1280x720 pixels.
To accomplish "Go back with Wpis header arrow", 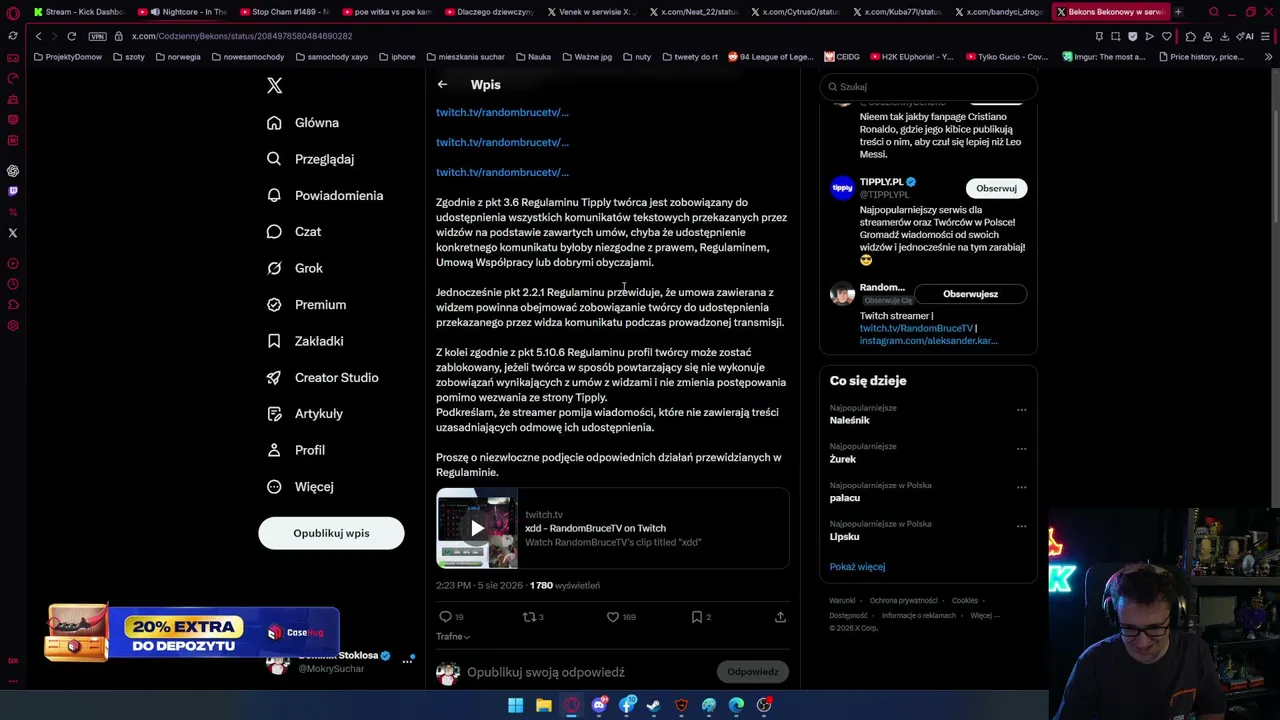I will coord(442,85).
